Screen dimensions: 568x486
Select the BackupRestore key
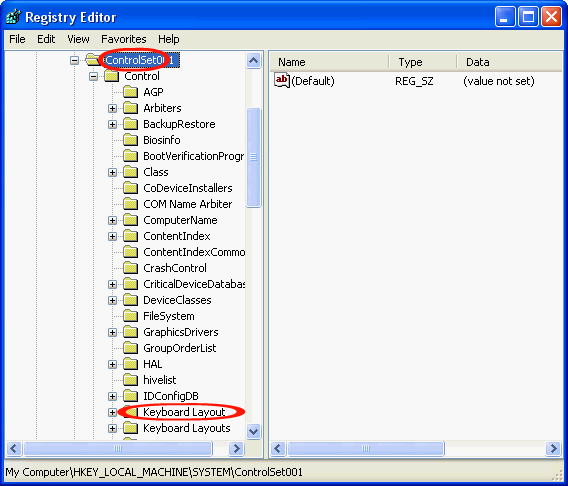(x=179, y=124)
